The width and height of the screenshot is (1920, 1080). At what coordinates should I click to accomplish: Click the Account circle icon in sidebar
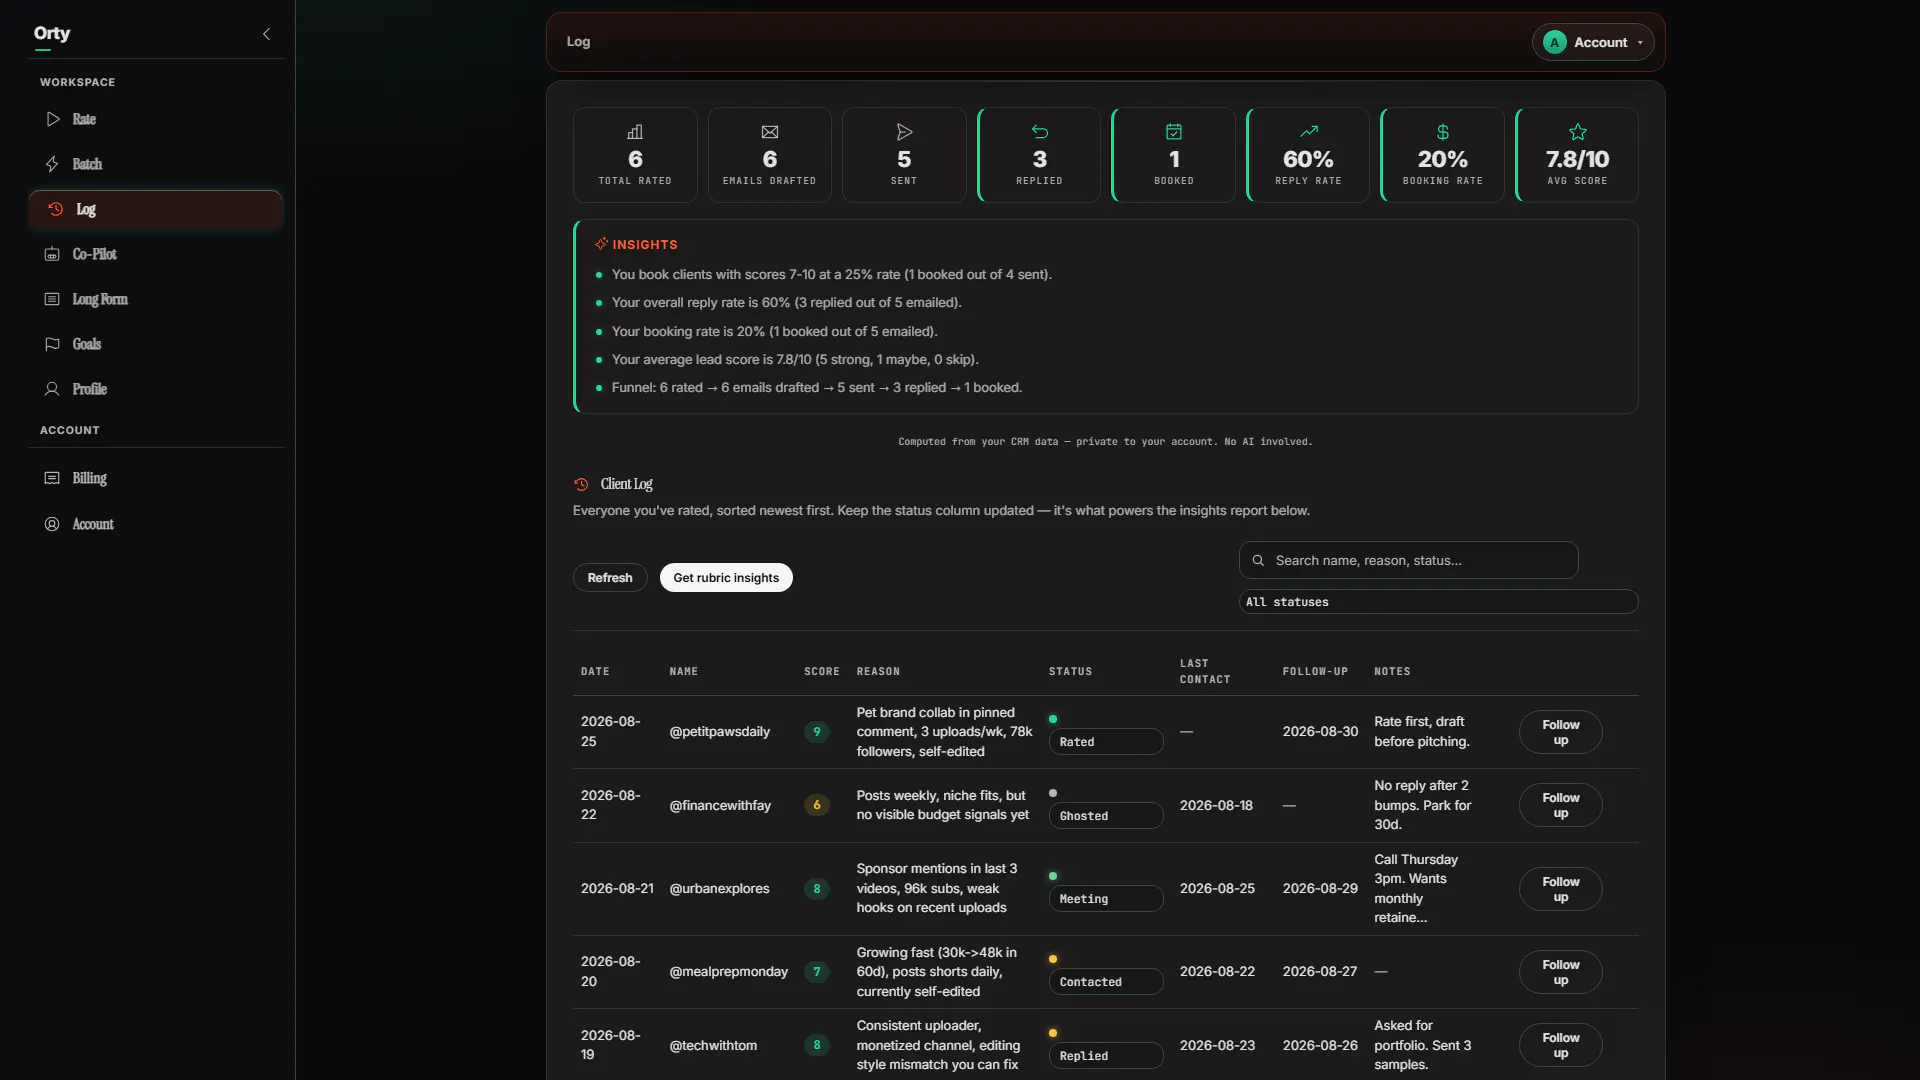click(x=52, y=524)
